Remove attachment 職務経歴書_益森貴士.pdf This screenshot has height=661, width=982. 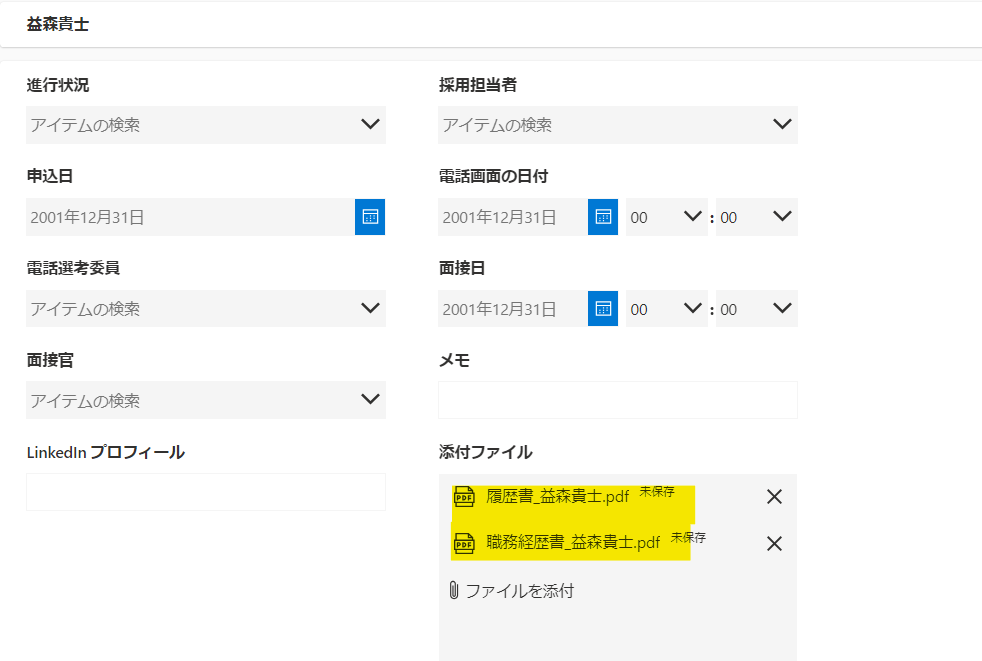pos(774,543)
